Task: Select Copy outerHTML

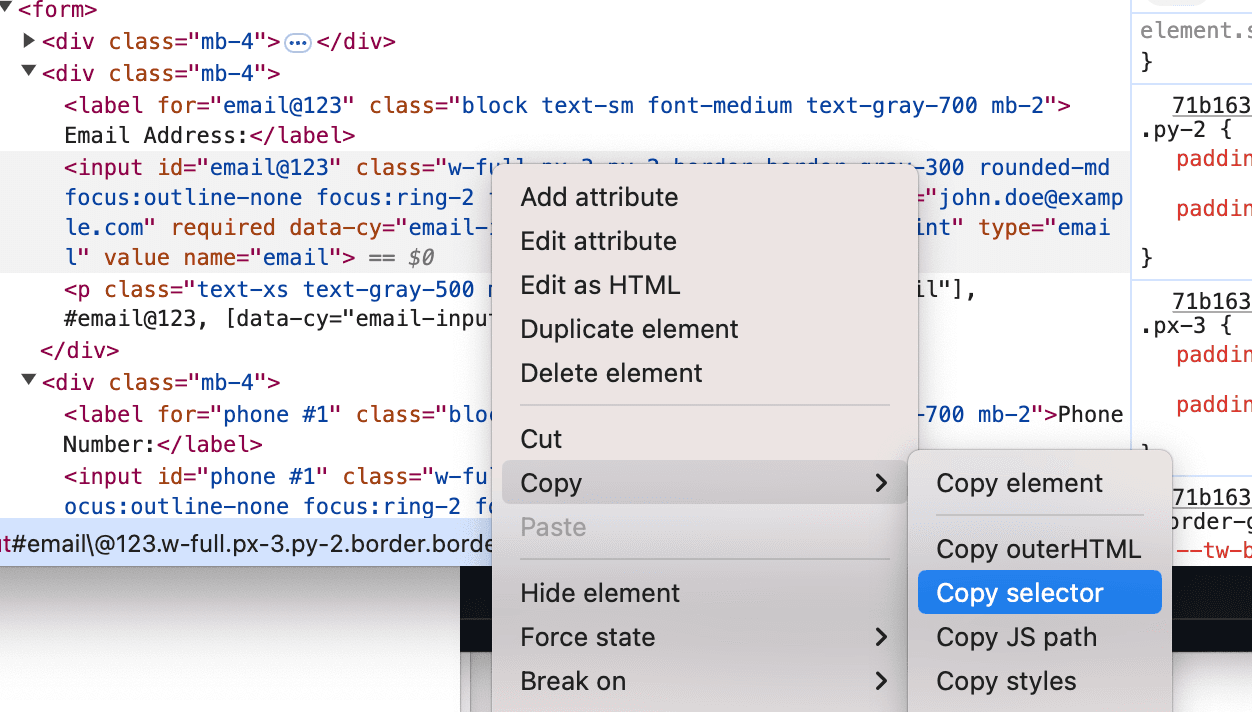Action: tap(1039, 549)
